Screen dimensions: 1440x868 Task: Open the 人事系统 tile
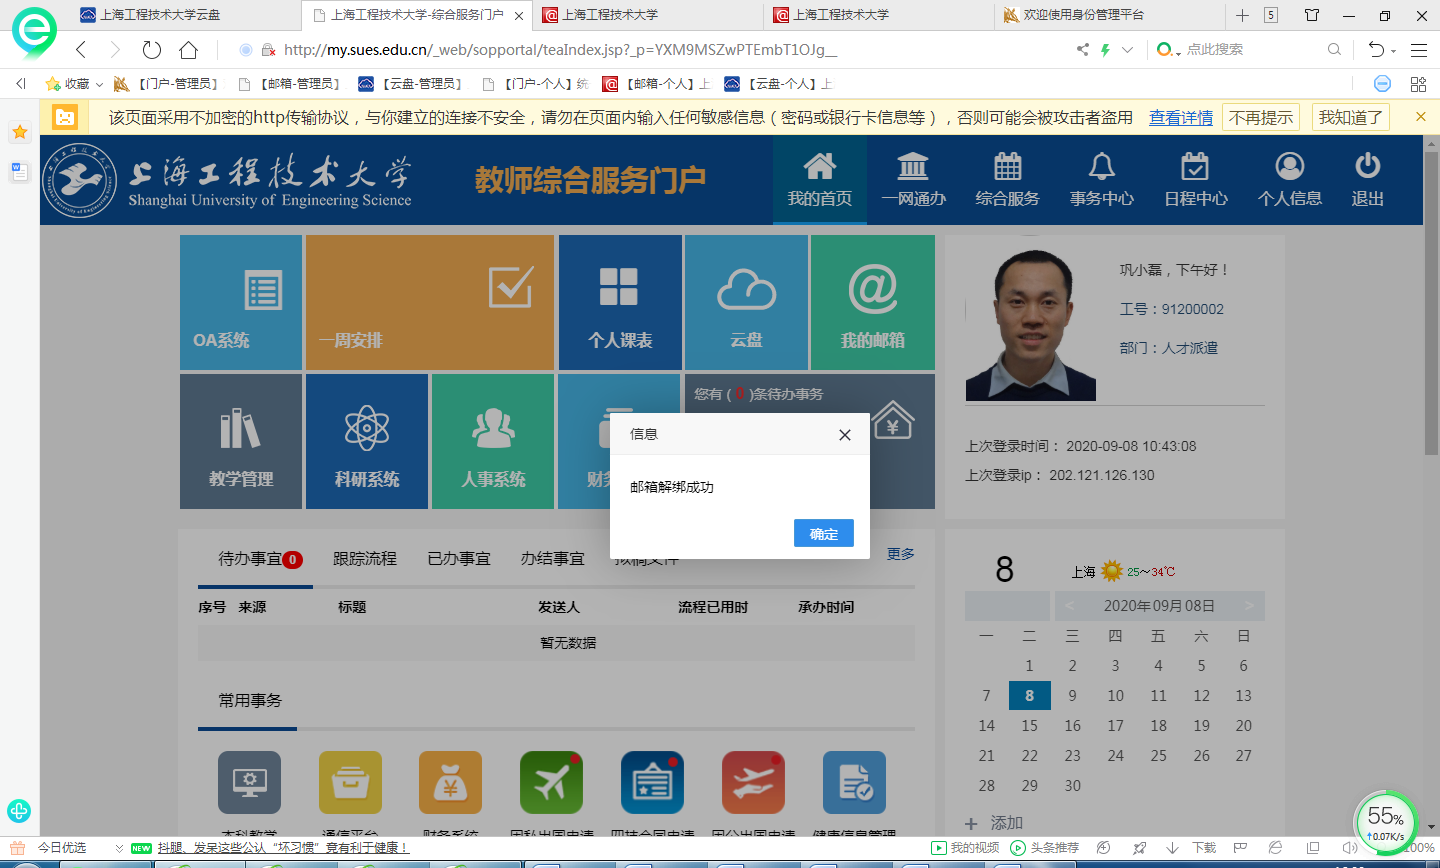[493, 441]
